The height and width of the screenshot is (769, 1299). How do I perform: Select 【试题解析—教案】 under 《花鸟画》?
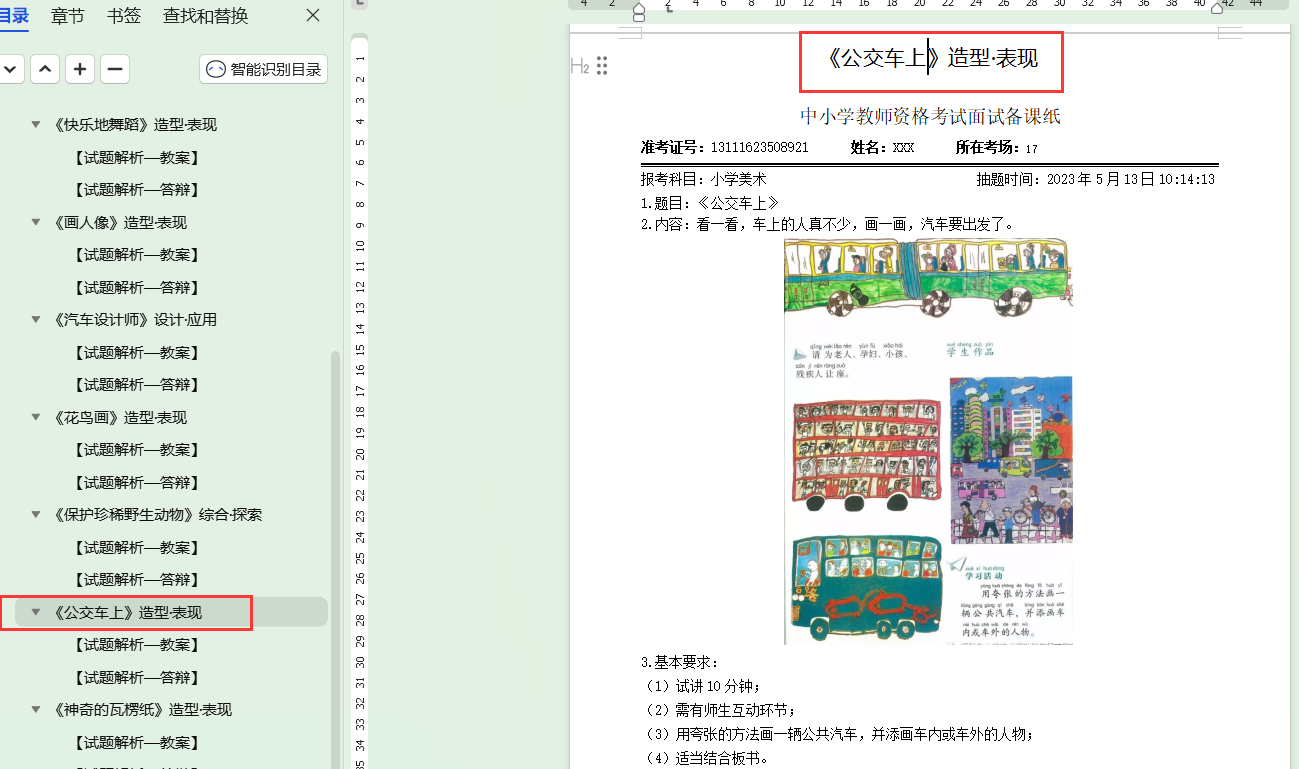(135, 450)
